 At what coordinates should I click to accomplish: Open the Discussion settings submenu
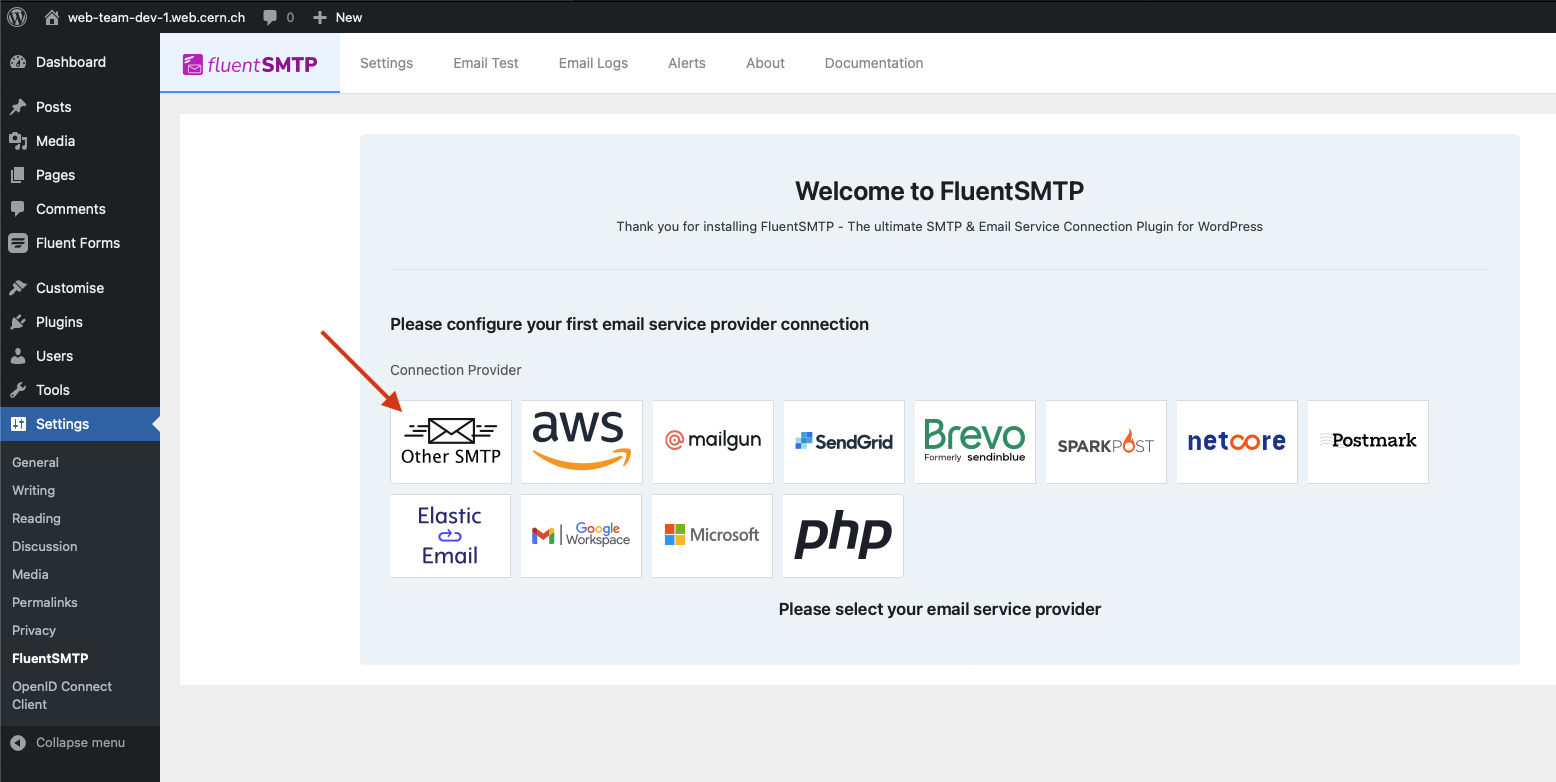pyautogui.click(x=45, y=546)
